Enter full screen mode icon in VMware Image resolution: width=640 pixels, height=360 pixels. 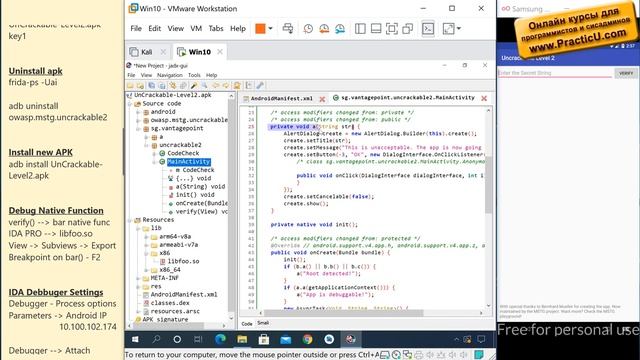(x=392, y=29)
